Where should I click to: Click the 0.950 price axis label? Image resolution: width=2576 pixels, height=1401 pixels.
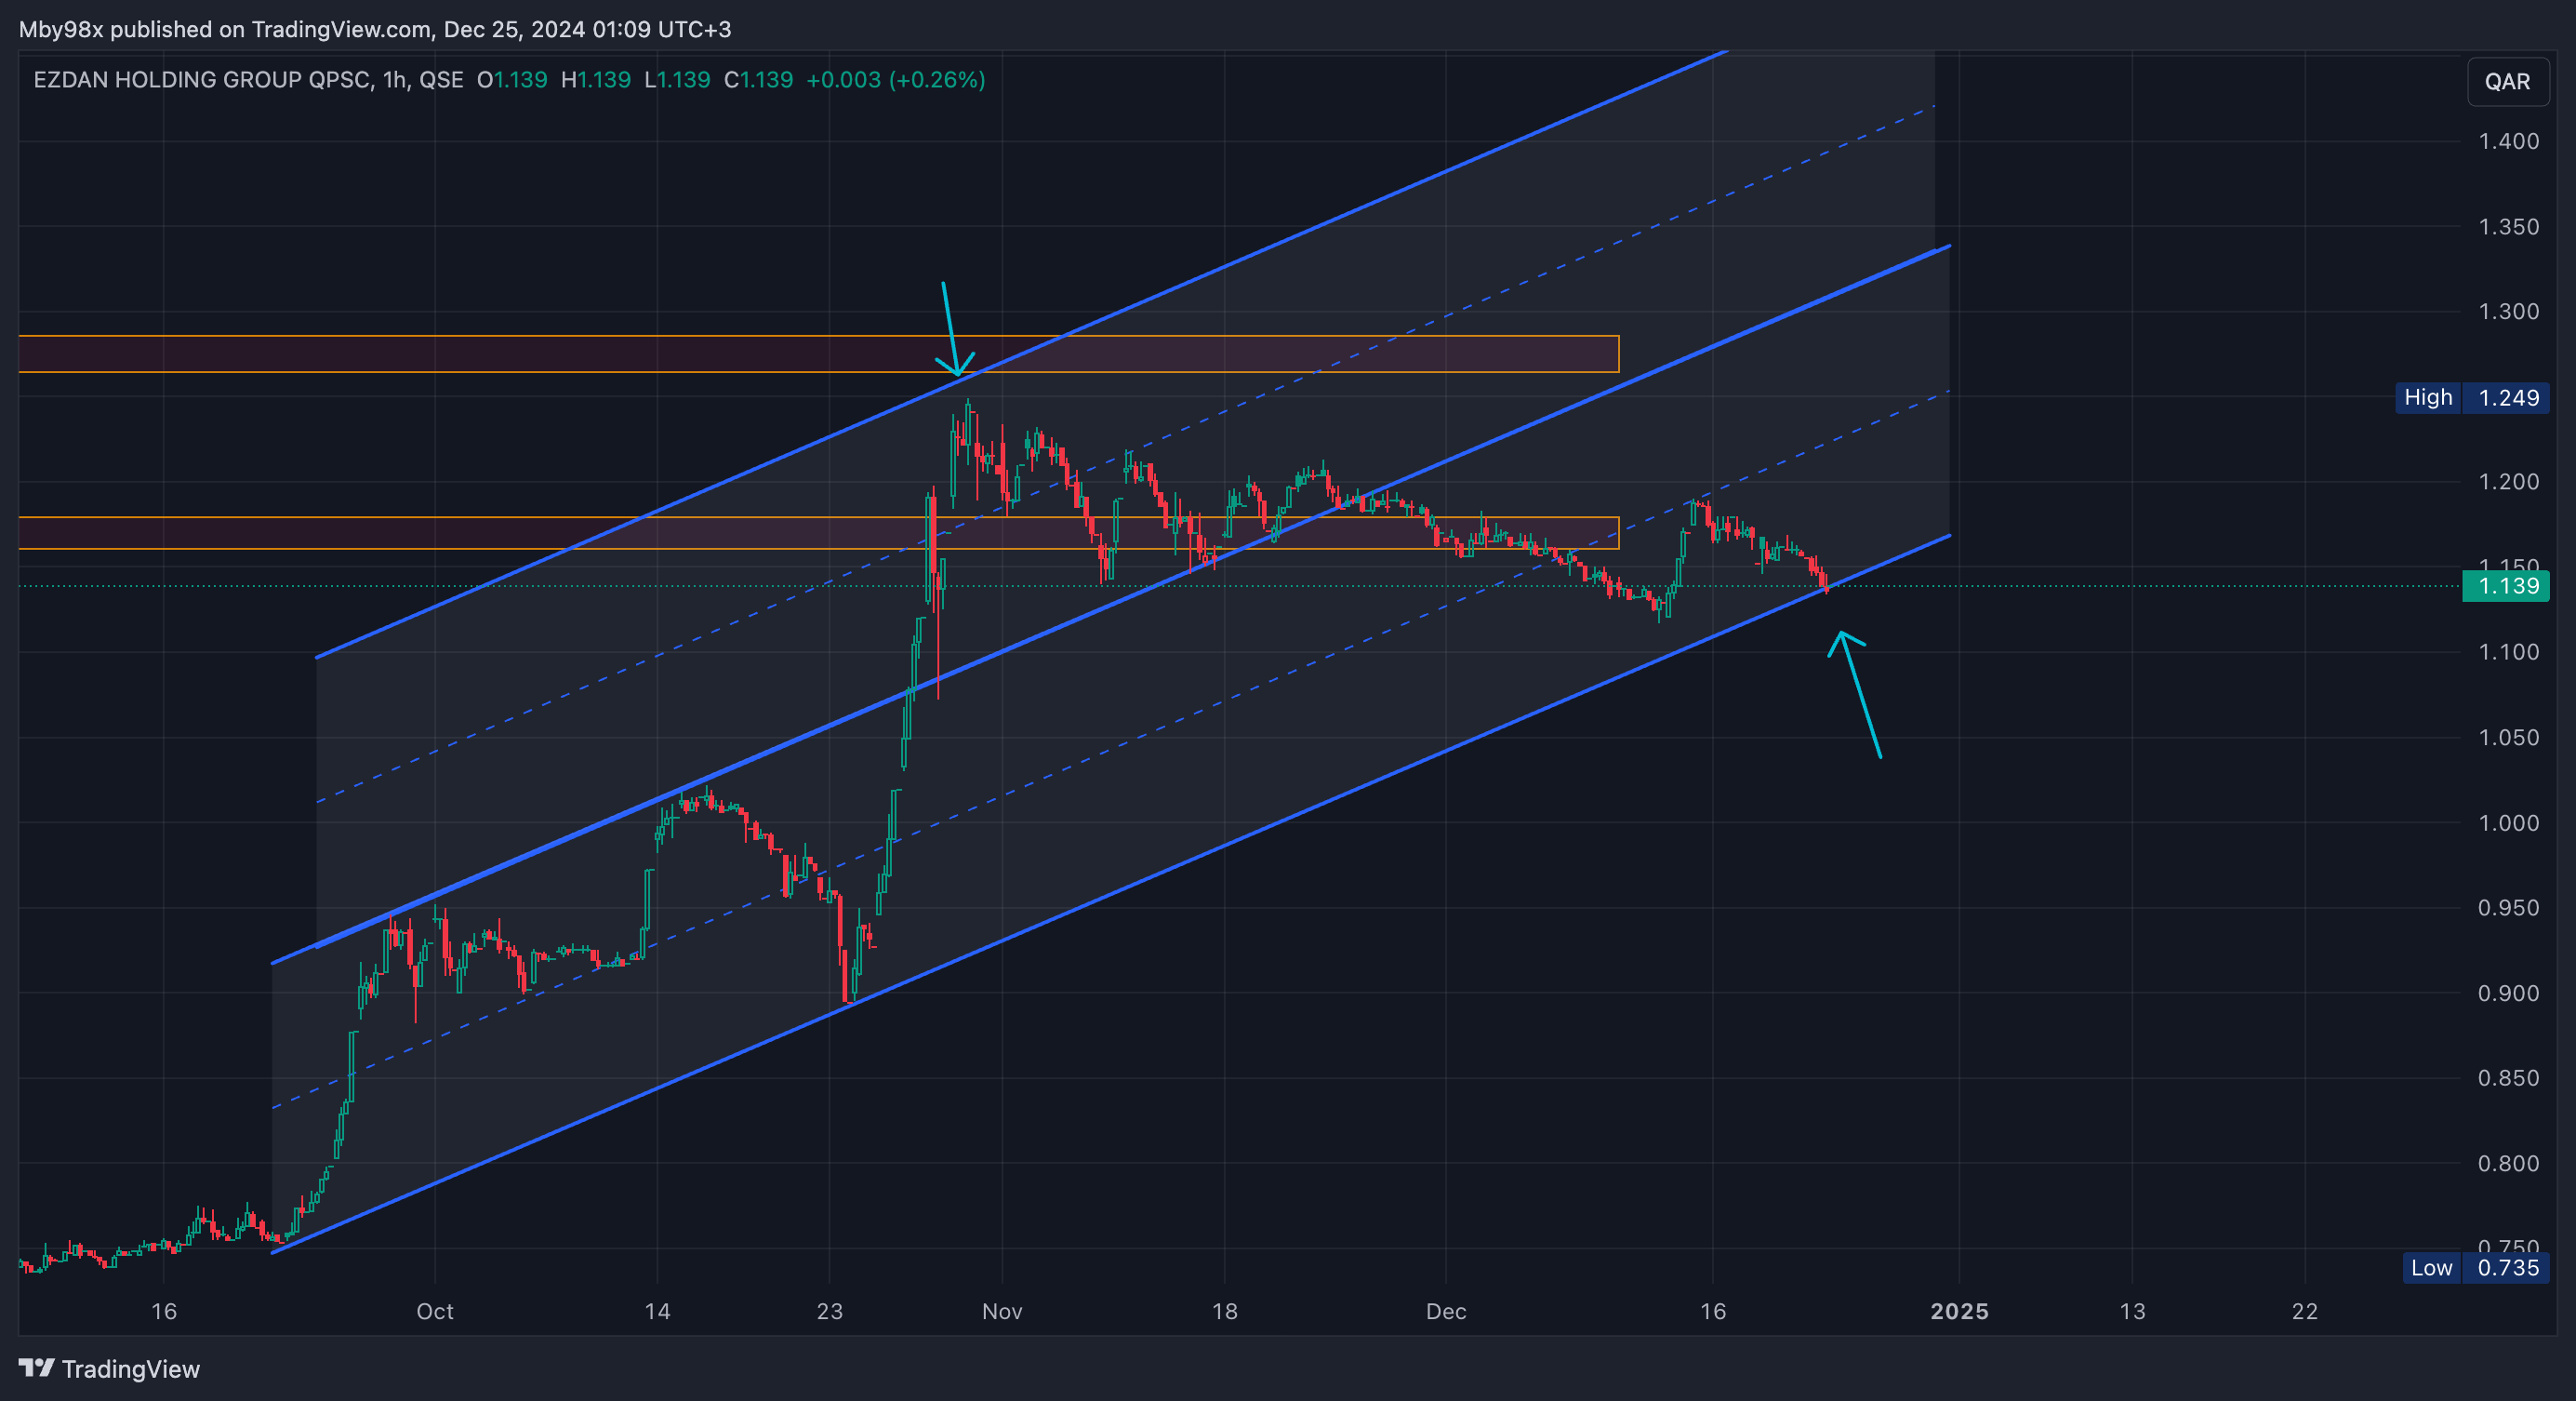coord(2508,908)
